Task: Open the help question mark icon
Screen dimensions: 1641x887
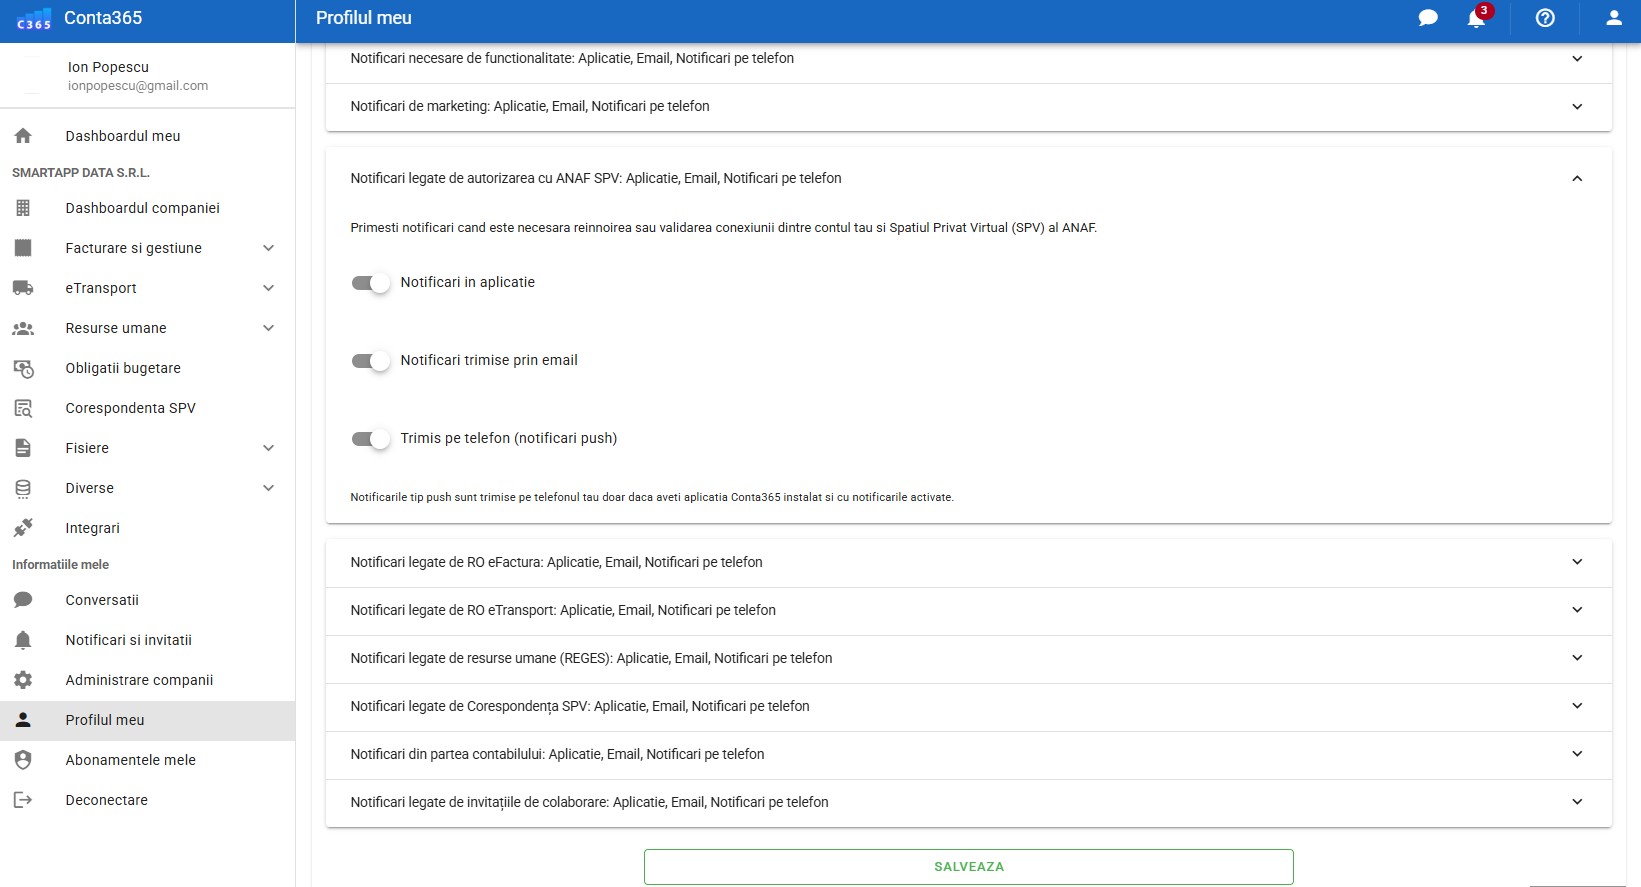Action: (x=1545, y=18)
